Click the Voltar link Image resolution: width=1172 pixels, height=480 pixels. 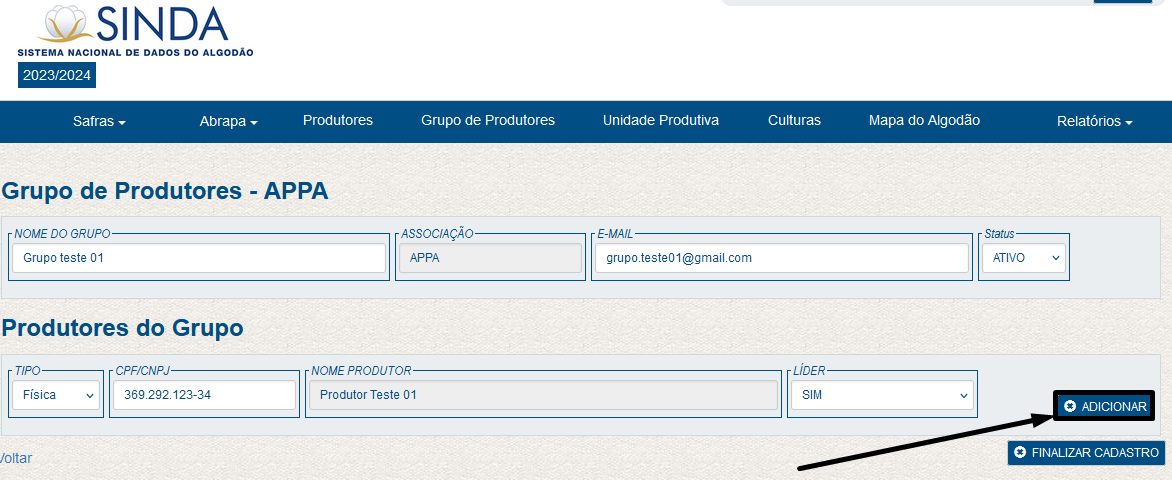15,458
